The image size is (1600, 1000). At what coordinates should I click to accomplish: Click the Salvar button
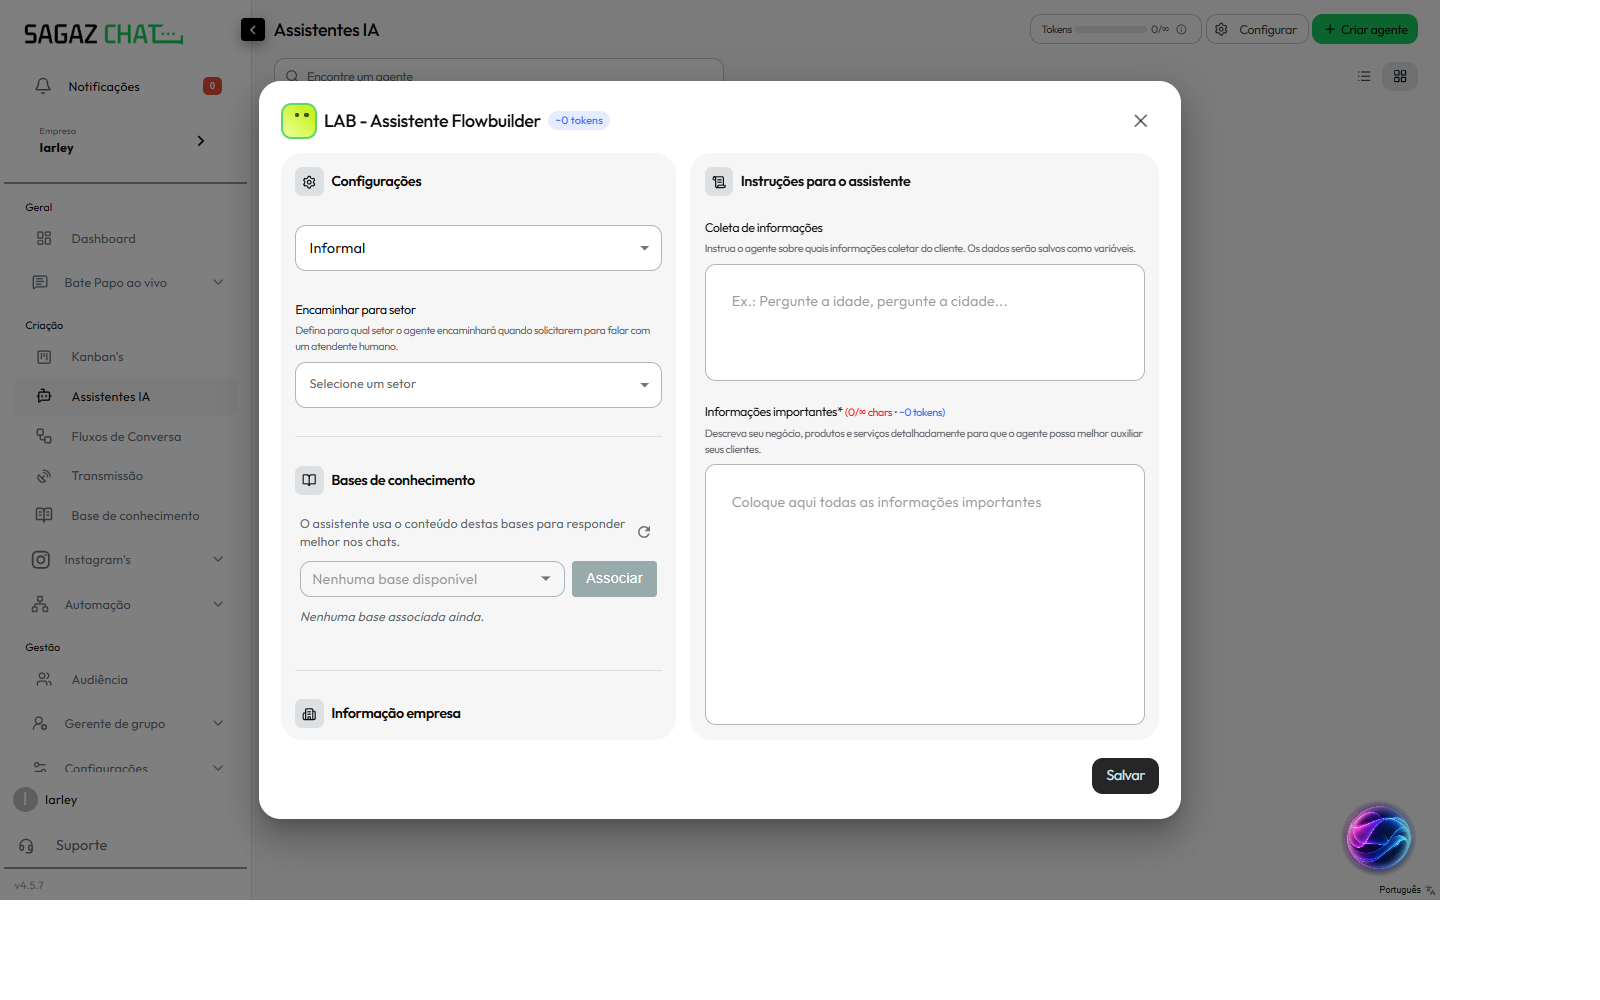[x=1125, y=776]
